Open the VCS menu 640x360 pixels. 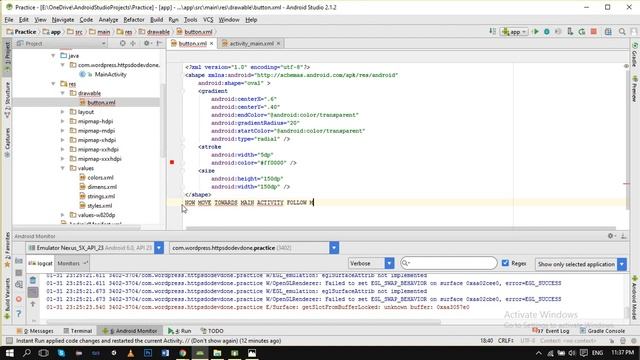[208, 20]
